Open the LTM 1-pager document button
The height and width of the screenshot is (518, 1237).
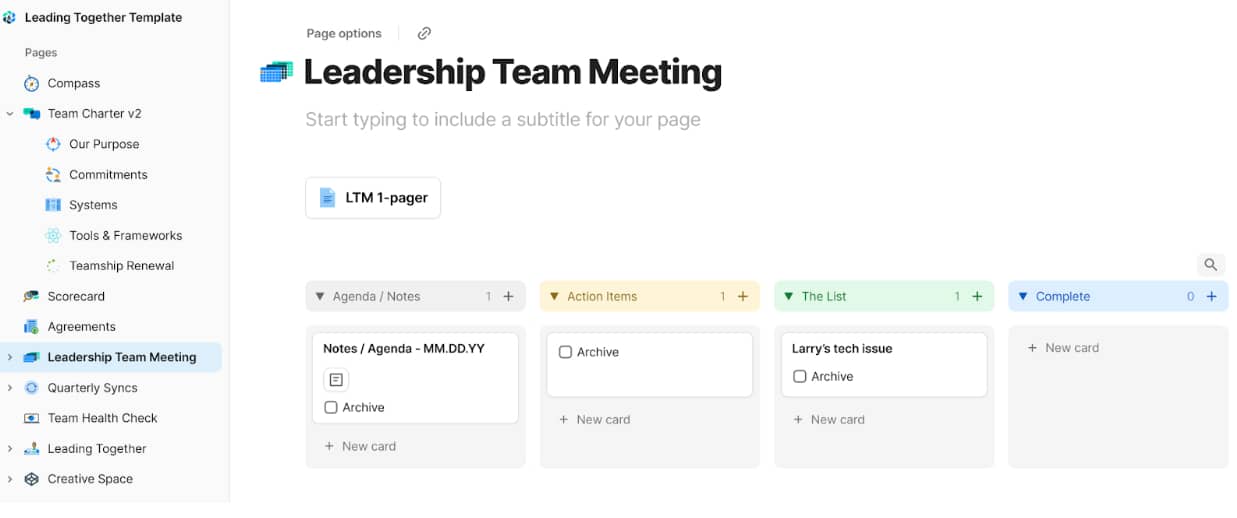(x=373, y=198)
